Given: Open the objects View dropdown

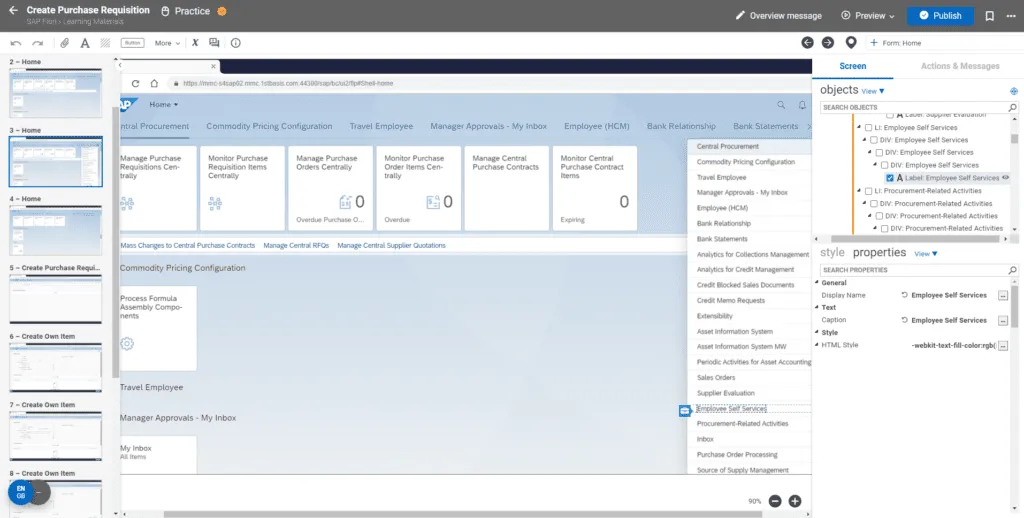Looking at the screenshot, I should tap(873, 91).
